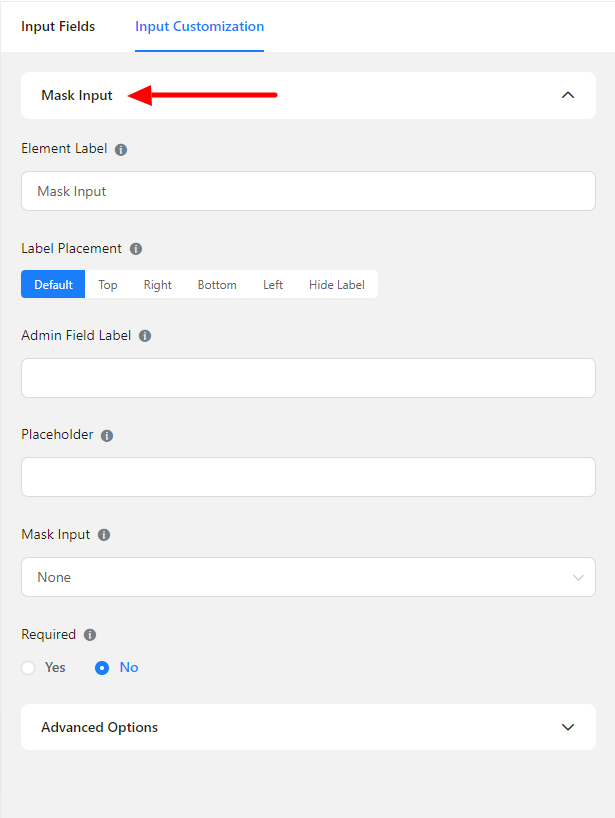Screen dimensions: 615x818
Task: Select Yes radio for Required
Action: coord(28,668)
